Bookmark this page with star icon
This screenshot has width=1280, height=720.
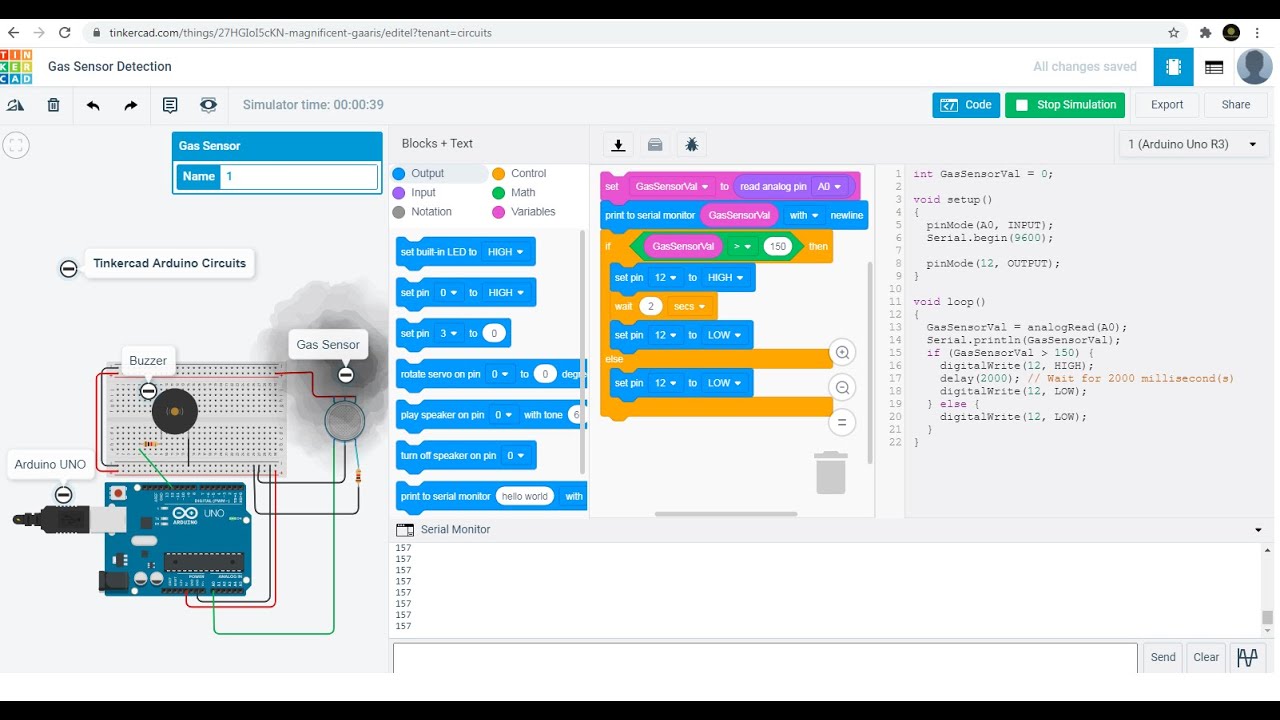tap(1174, 32)
